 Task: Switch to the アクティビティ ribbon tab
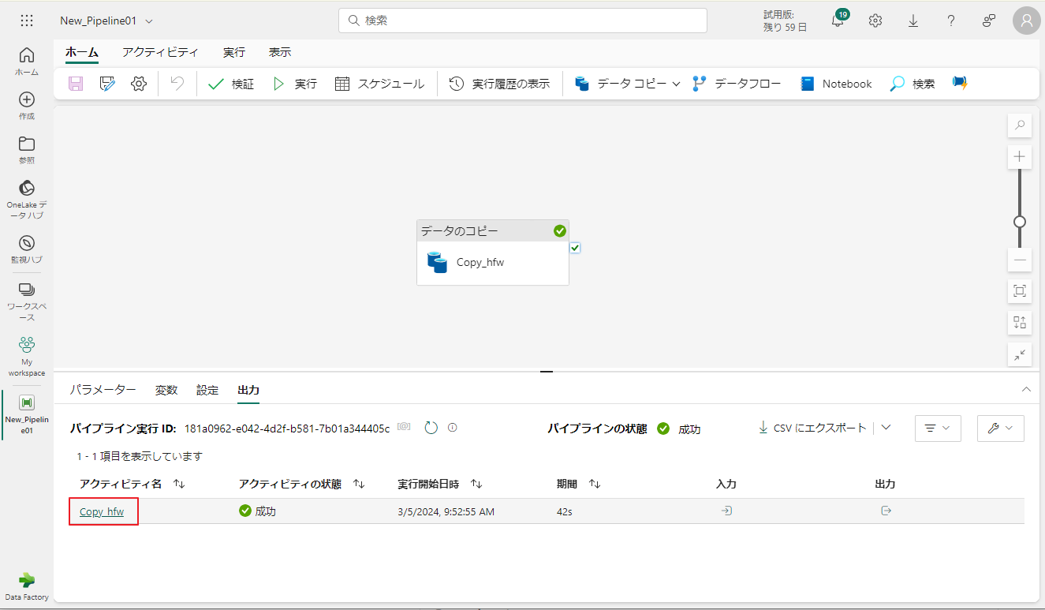pos(160,52)
